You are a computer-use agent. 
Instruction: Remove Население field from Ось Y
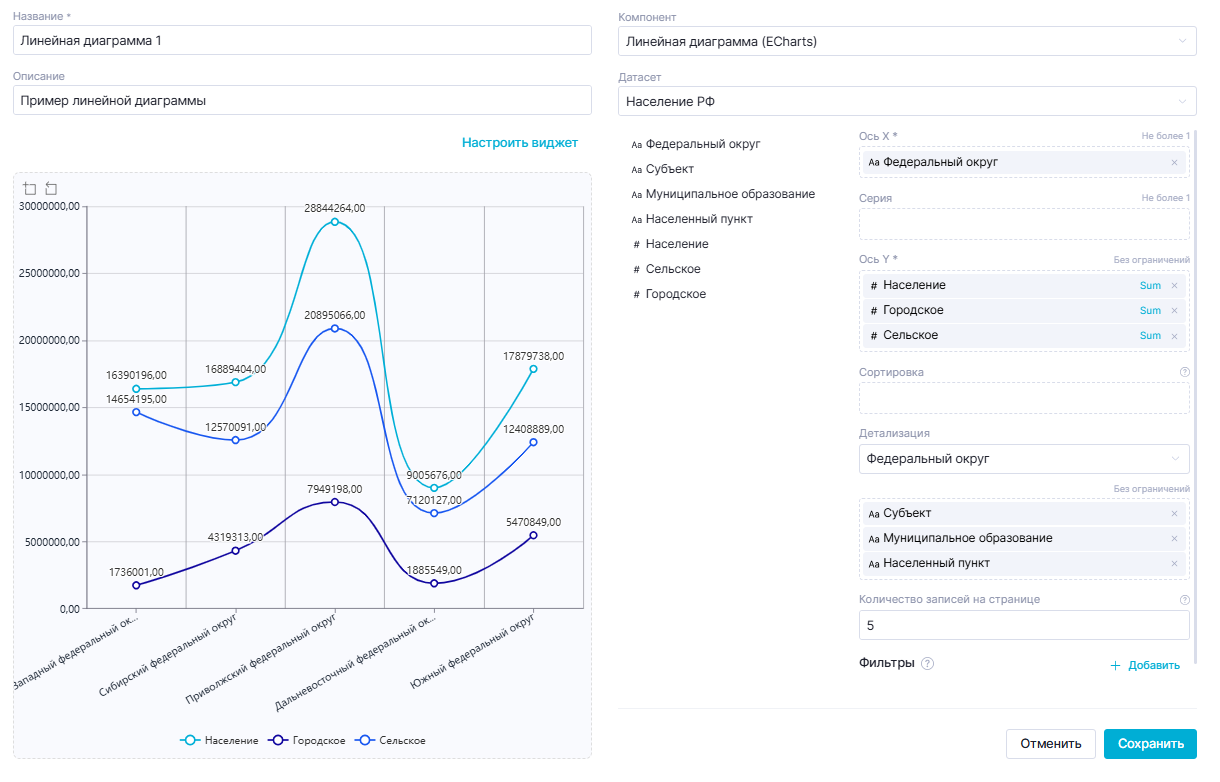[1174, 285]
